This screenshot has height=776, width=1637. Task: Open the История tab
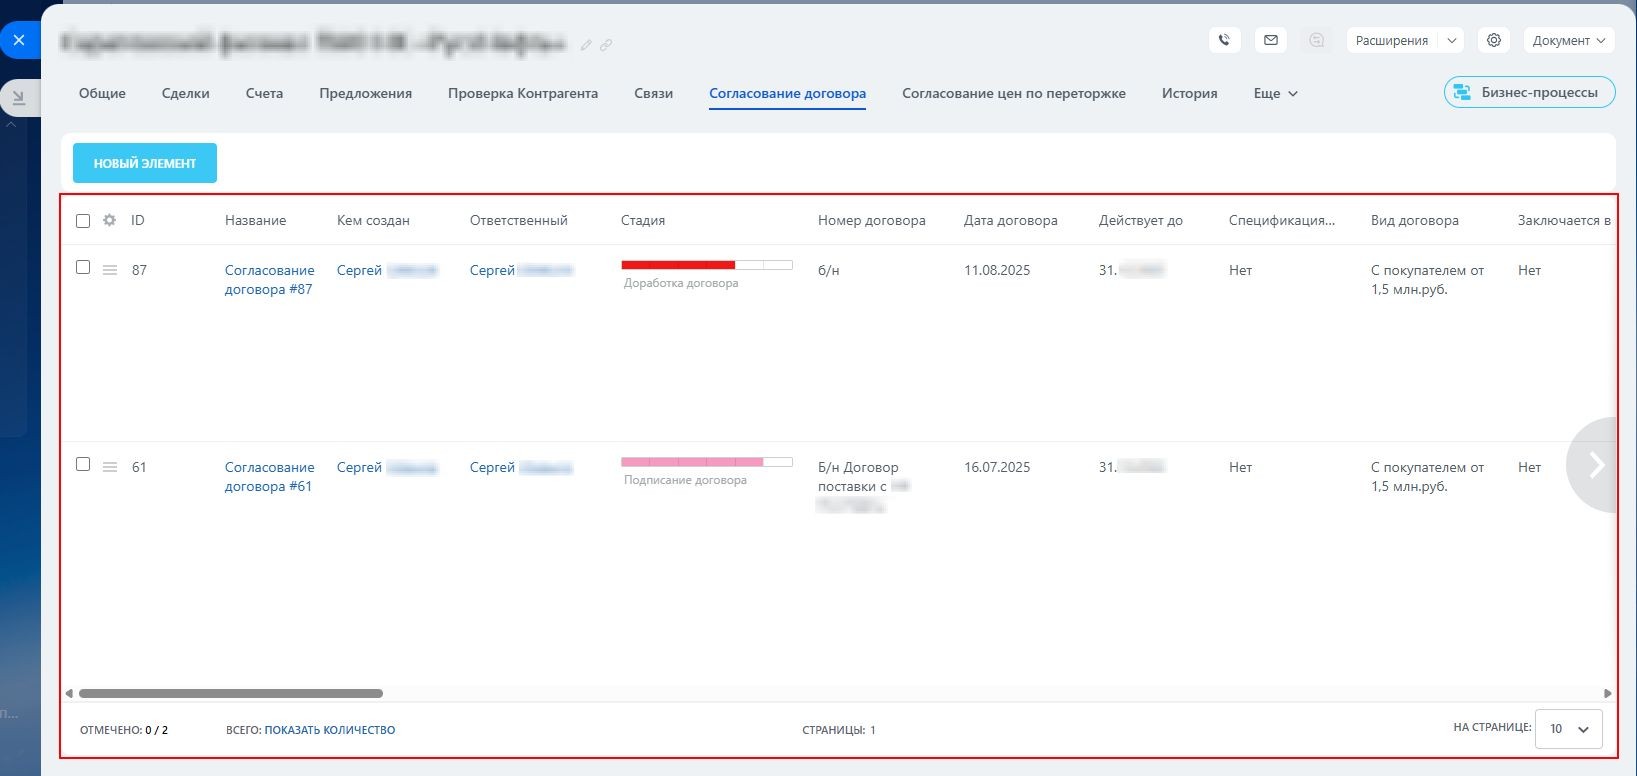click(x=1190, y=93)
